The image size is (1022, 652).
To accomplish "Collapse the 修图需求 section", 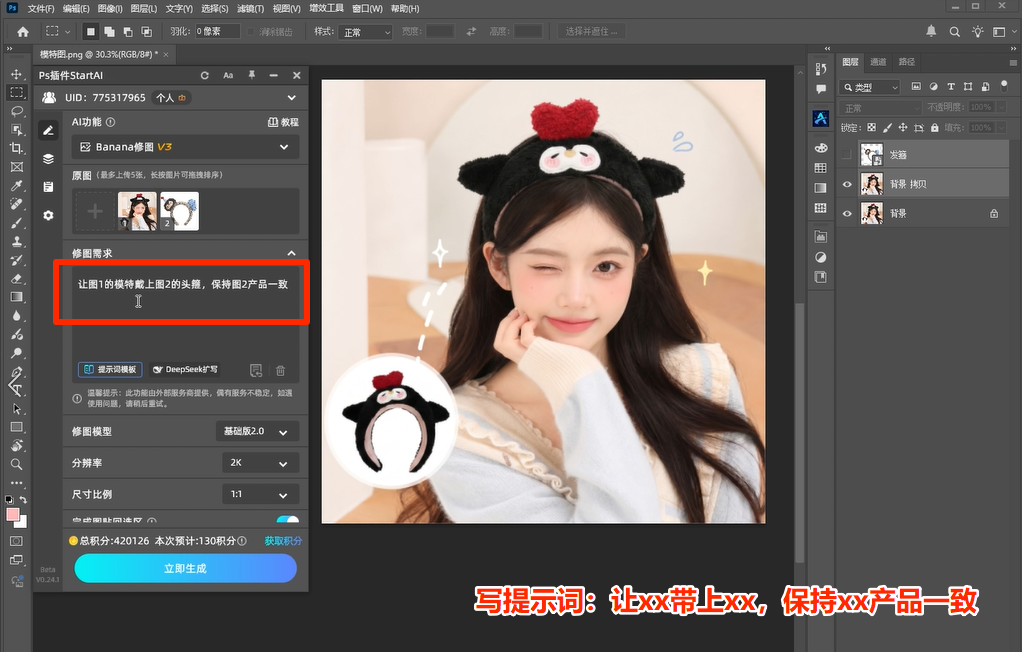I will pos(291,253).
